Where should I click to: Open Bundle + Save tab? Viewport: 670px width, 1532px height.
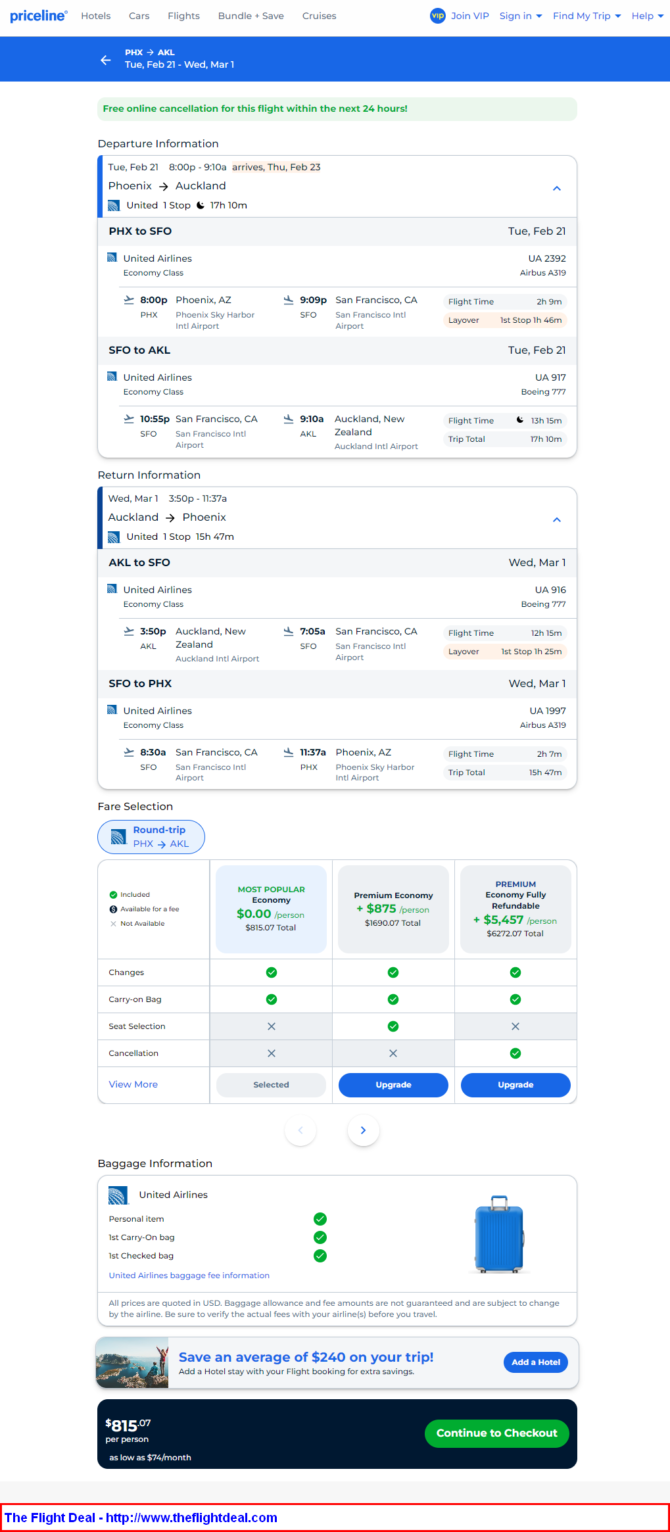pyautogui.click(x=251, y=16)
